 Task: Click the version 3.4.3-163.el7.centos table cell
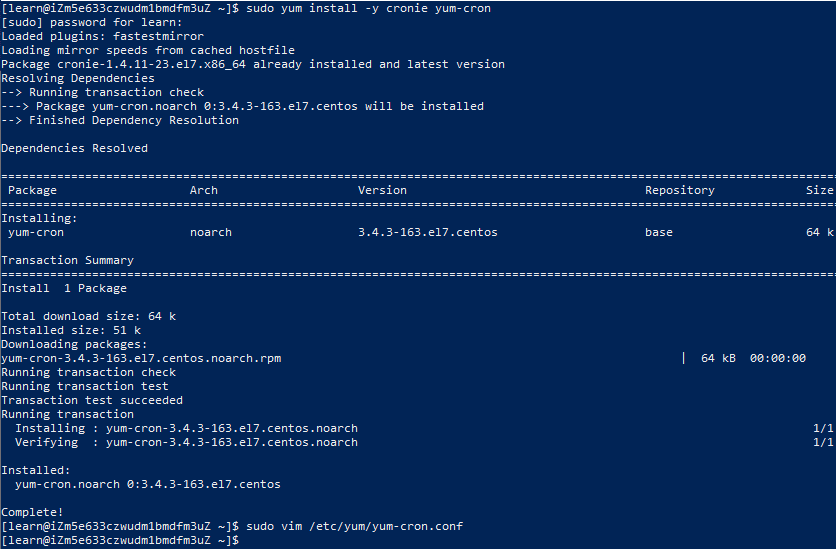coord(428,232)
